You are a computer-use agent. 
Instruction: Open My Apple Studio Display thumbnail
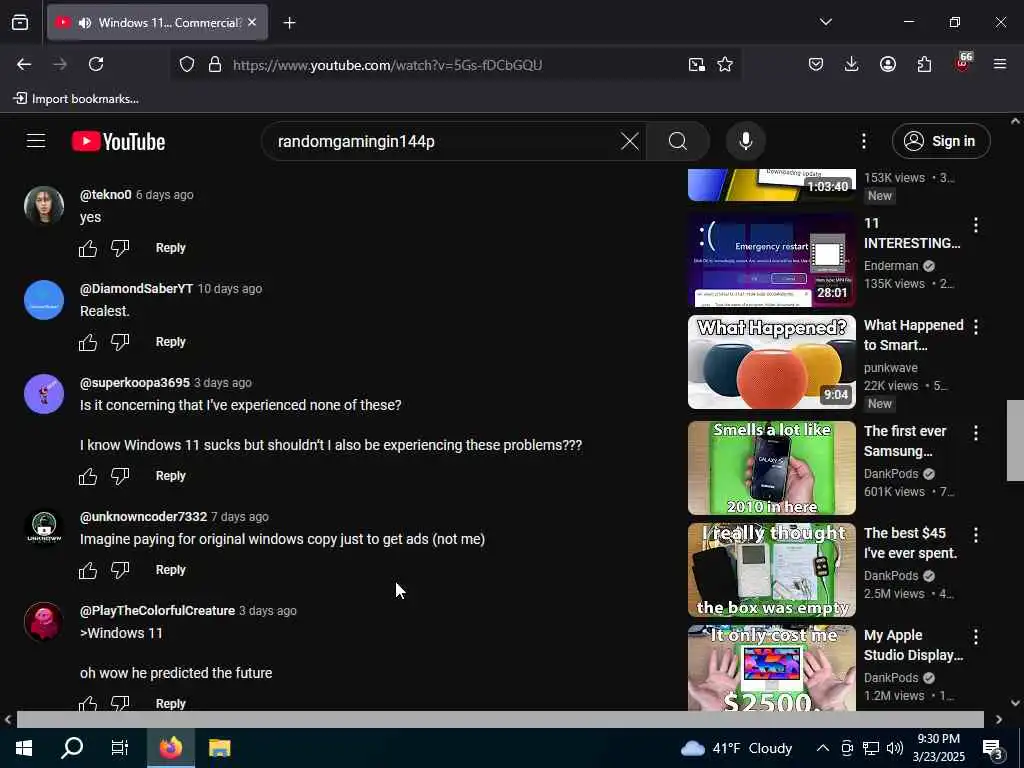tap(771, 667)
